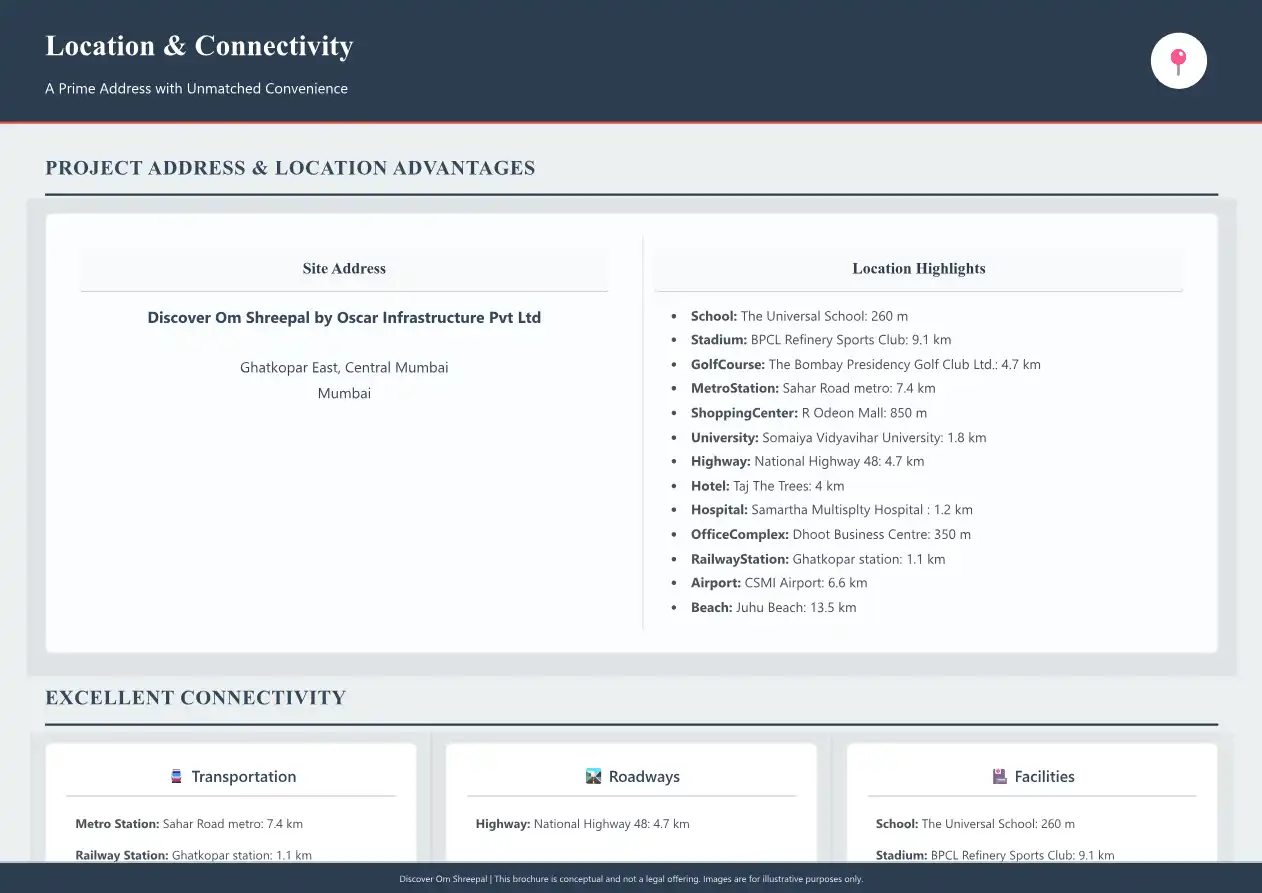Screen dimensions: 1262x893
Task: Click the Excellent Connectivity section heading
Action: (196, 698)
